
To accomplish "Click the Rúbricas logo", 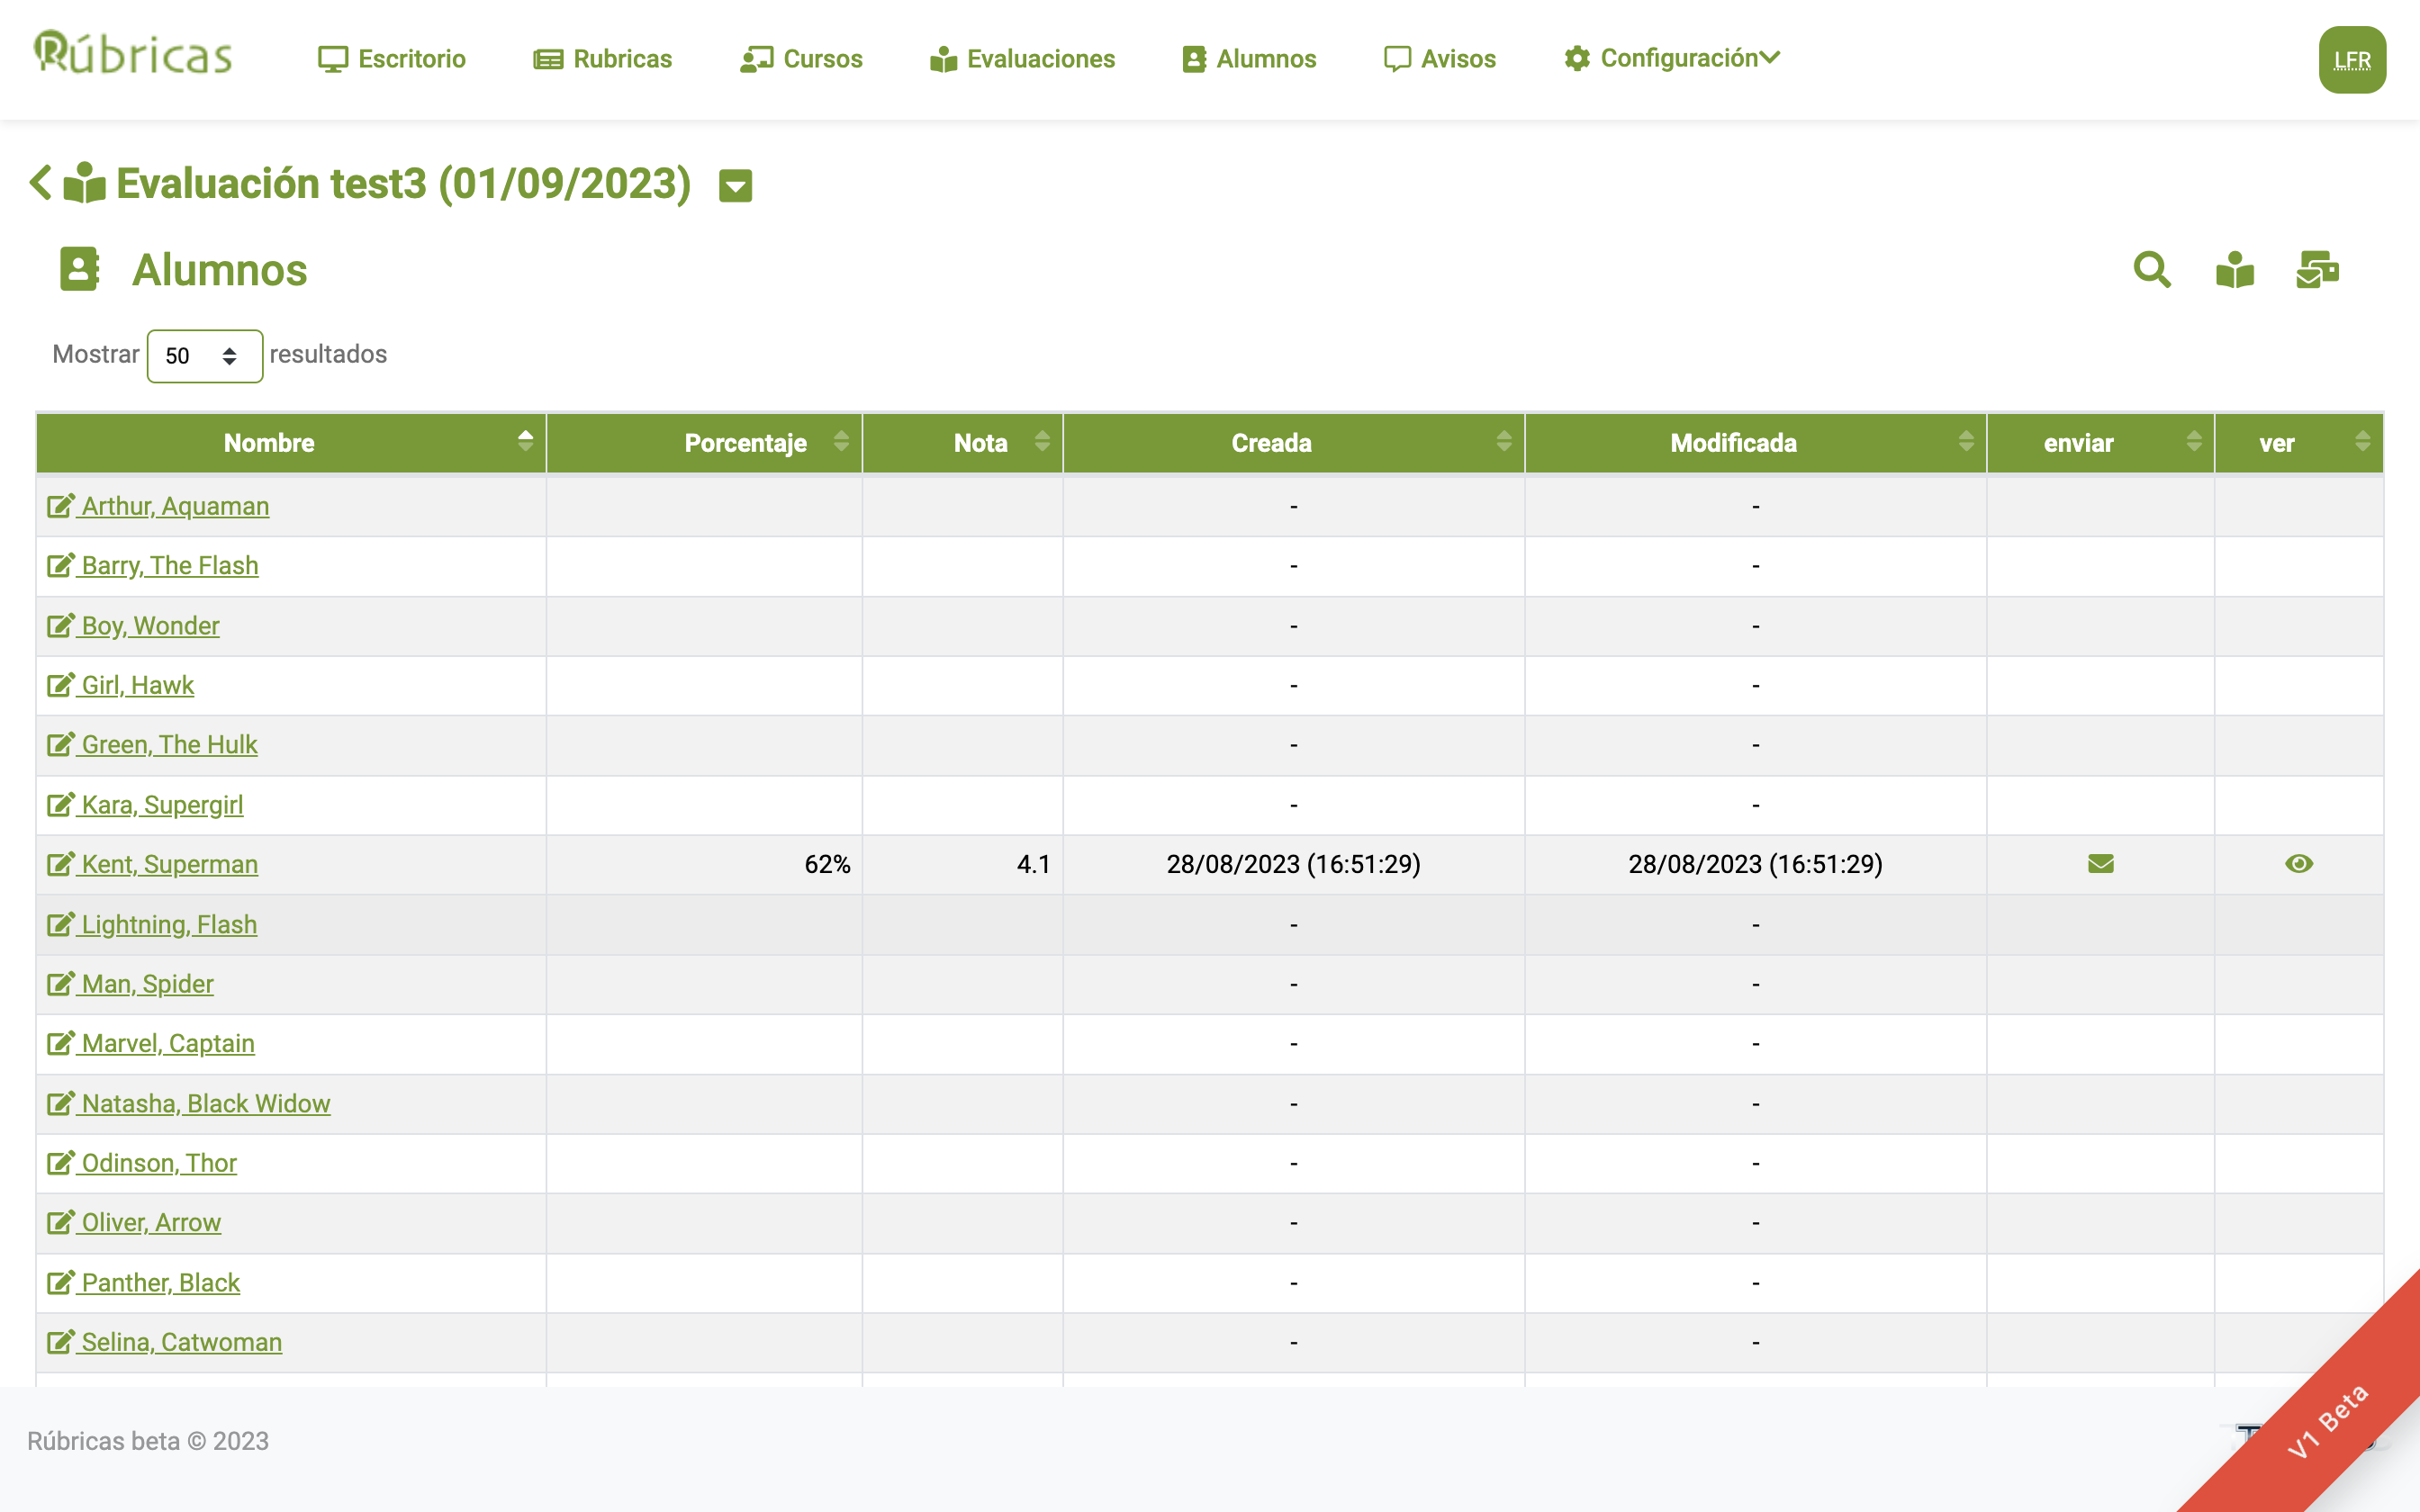I will (x=133, y=54).
